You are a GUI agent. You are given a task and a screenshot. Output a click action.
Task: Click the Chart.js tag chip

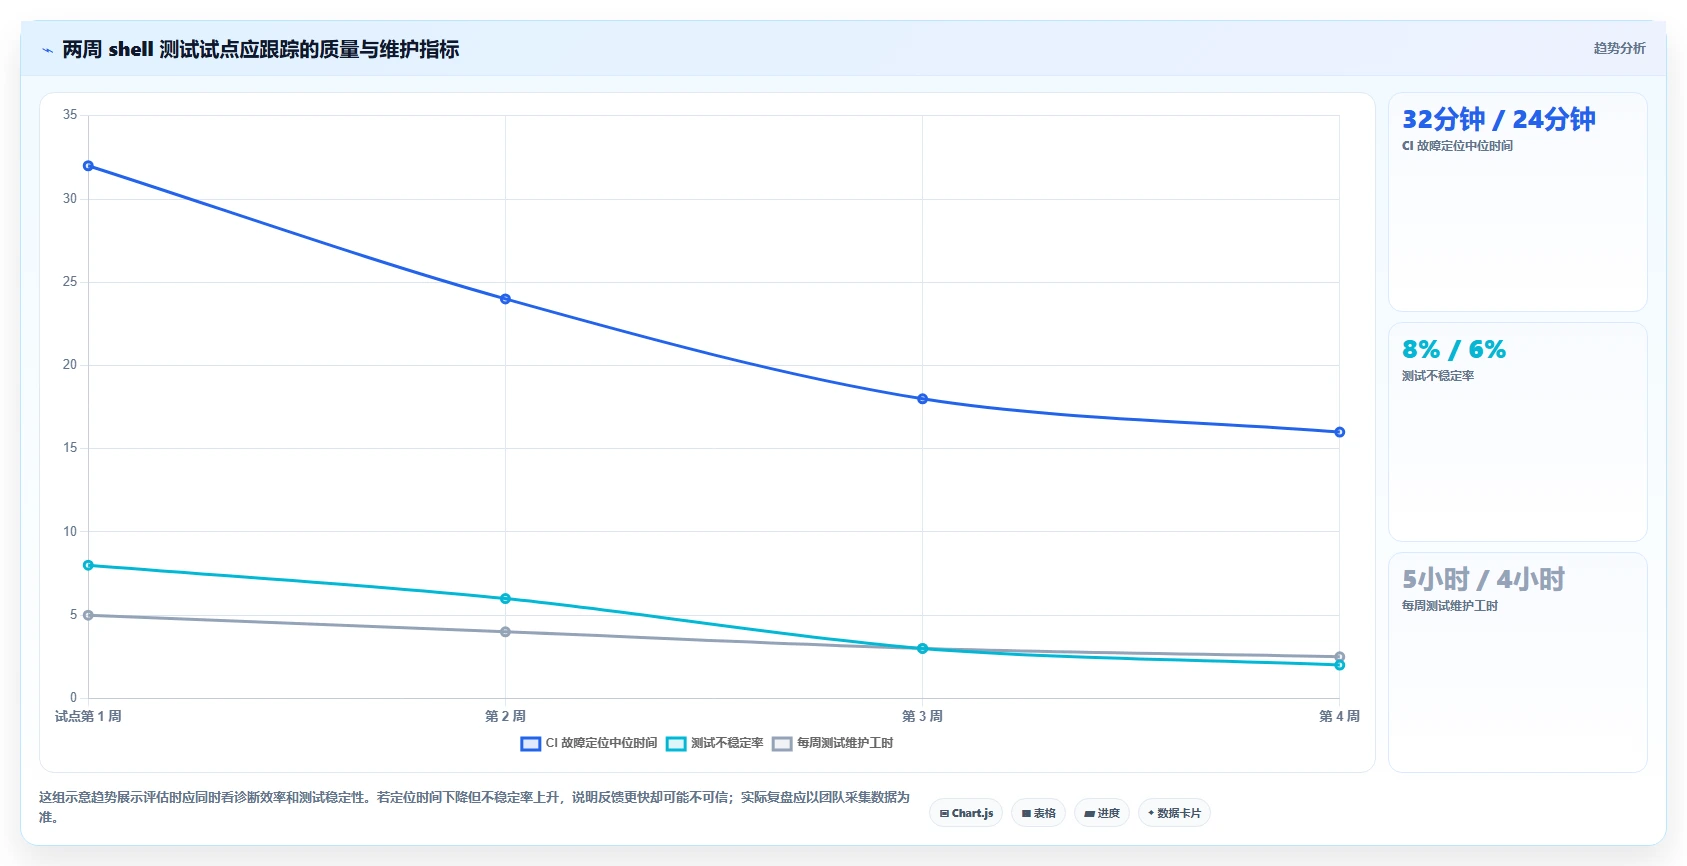click(966, 813)
